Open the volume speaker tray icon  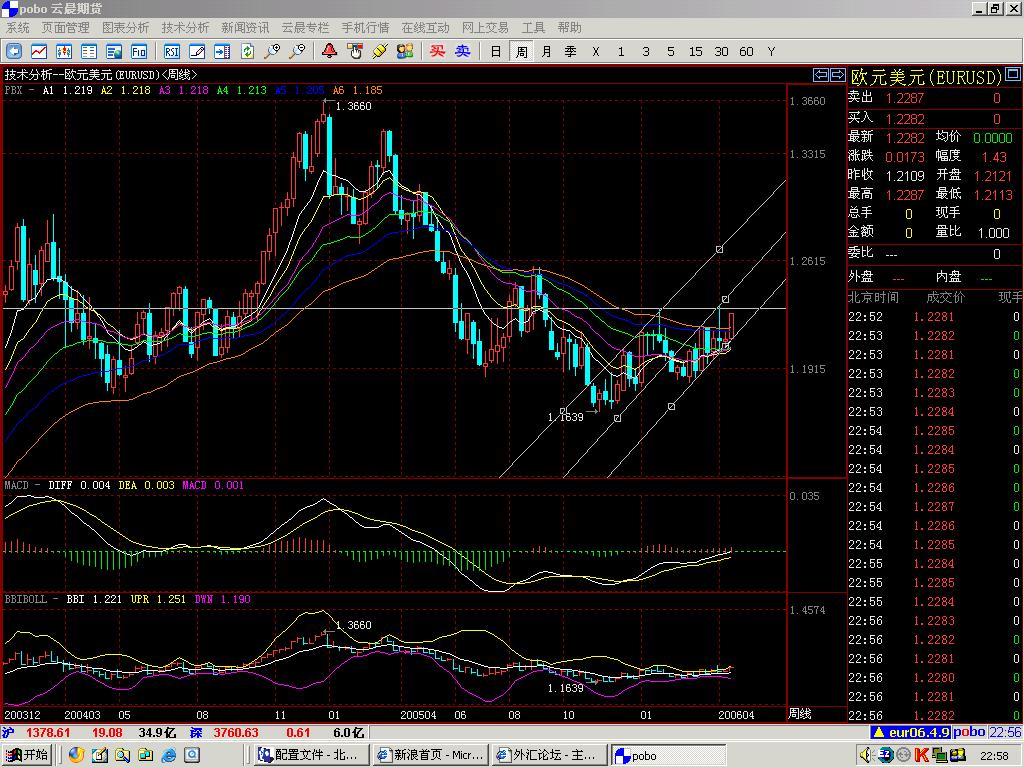(x=867, y=755)
